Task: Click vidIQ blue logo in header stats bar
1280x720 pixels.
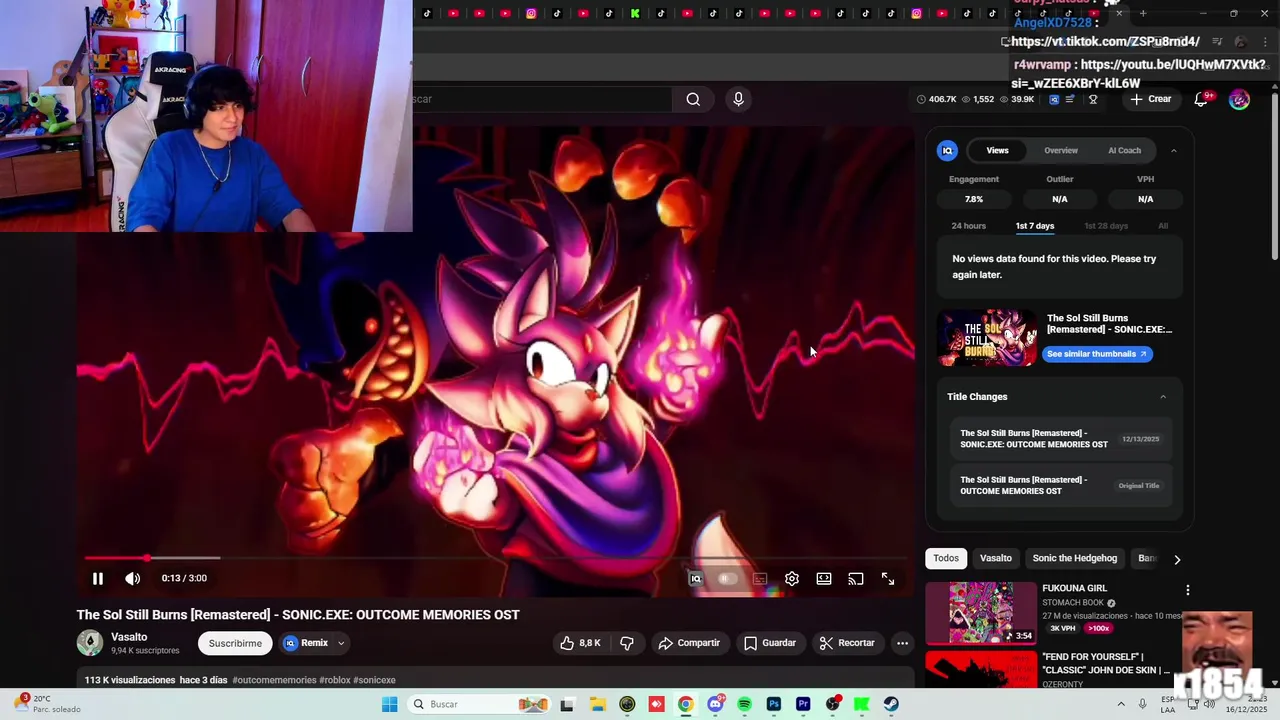Action: coord(1053,99)
